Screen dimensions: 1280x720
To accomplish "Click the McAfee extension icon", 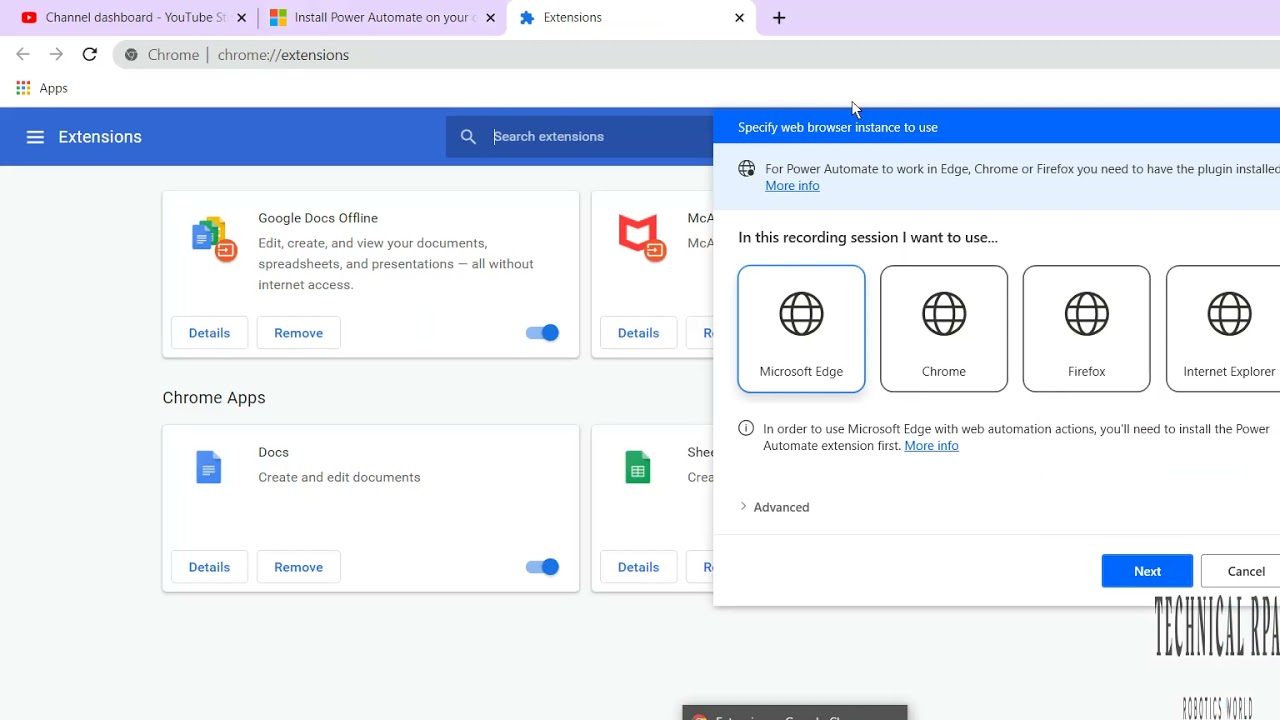I will click(641, 238).
